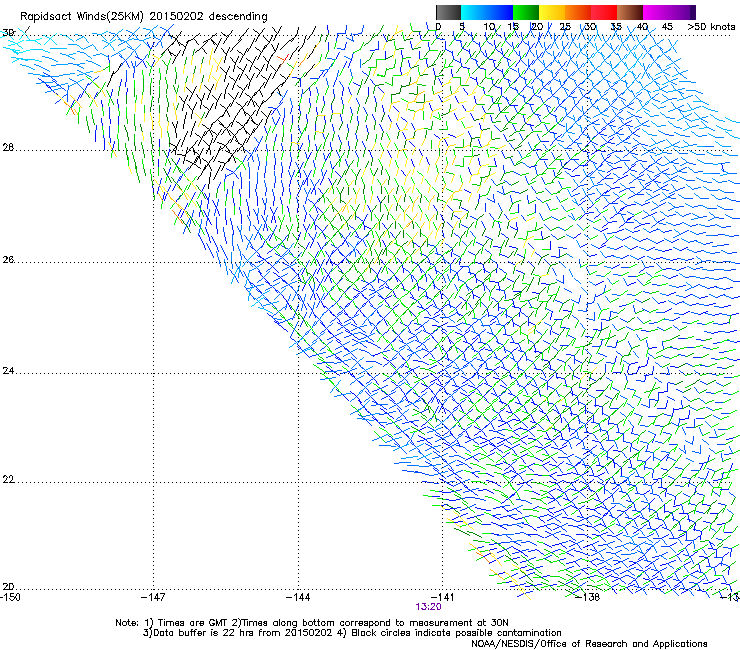Viewport: 740px width, 650px height.
Task: Click the yellow 20-25 knots legend swatch
Action: pyautogui.click(x=552, y=12)
